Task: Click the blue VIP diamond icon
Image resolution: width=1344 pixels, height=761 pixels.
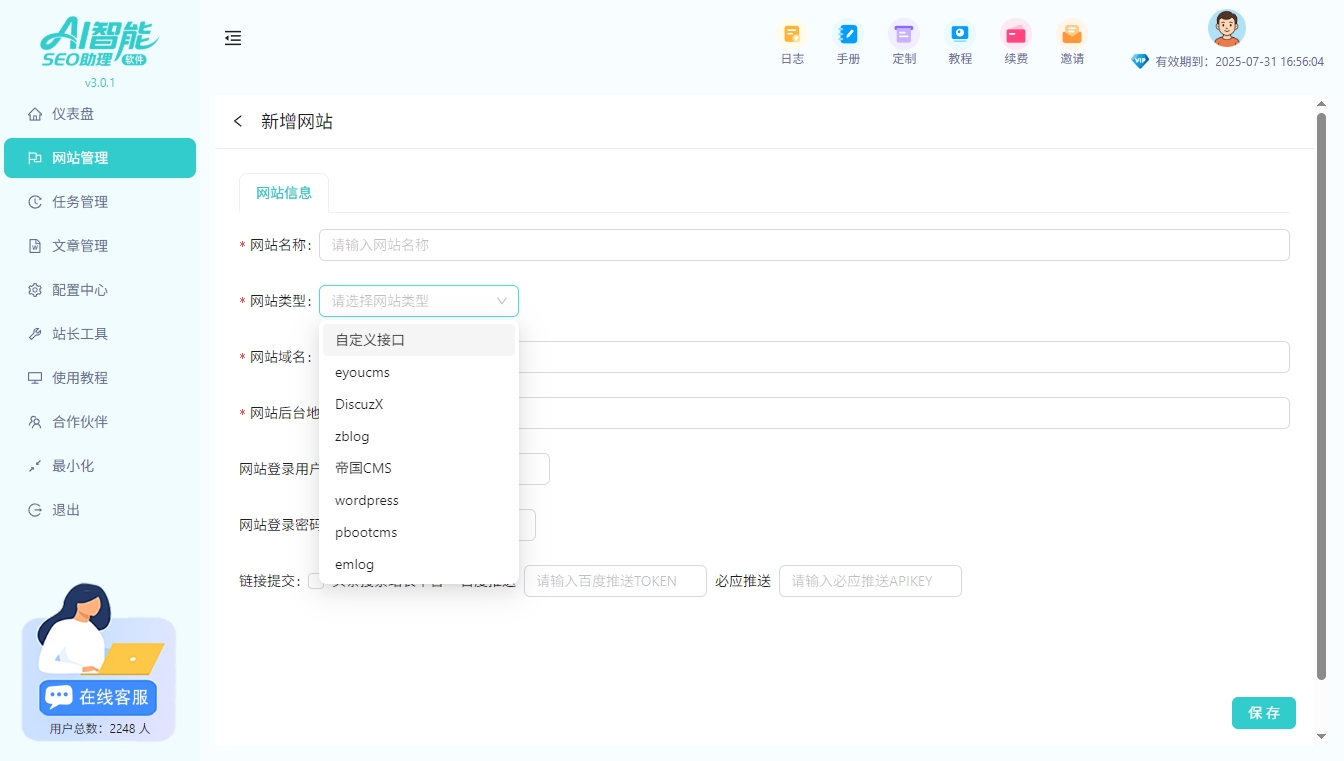Action: (x=1140, y=61)
